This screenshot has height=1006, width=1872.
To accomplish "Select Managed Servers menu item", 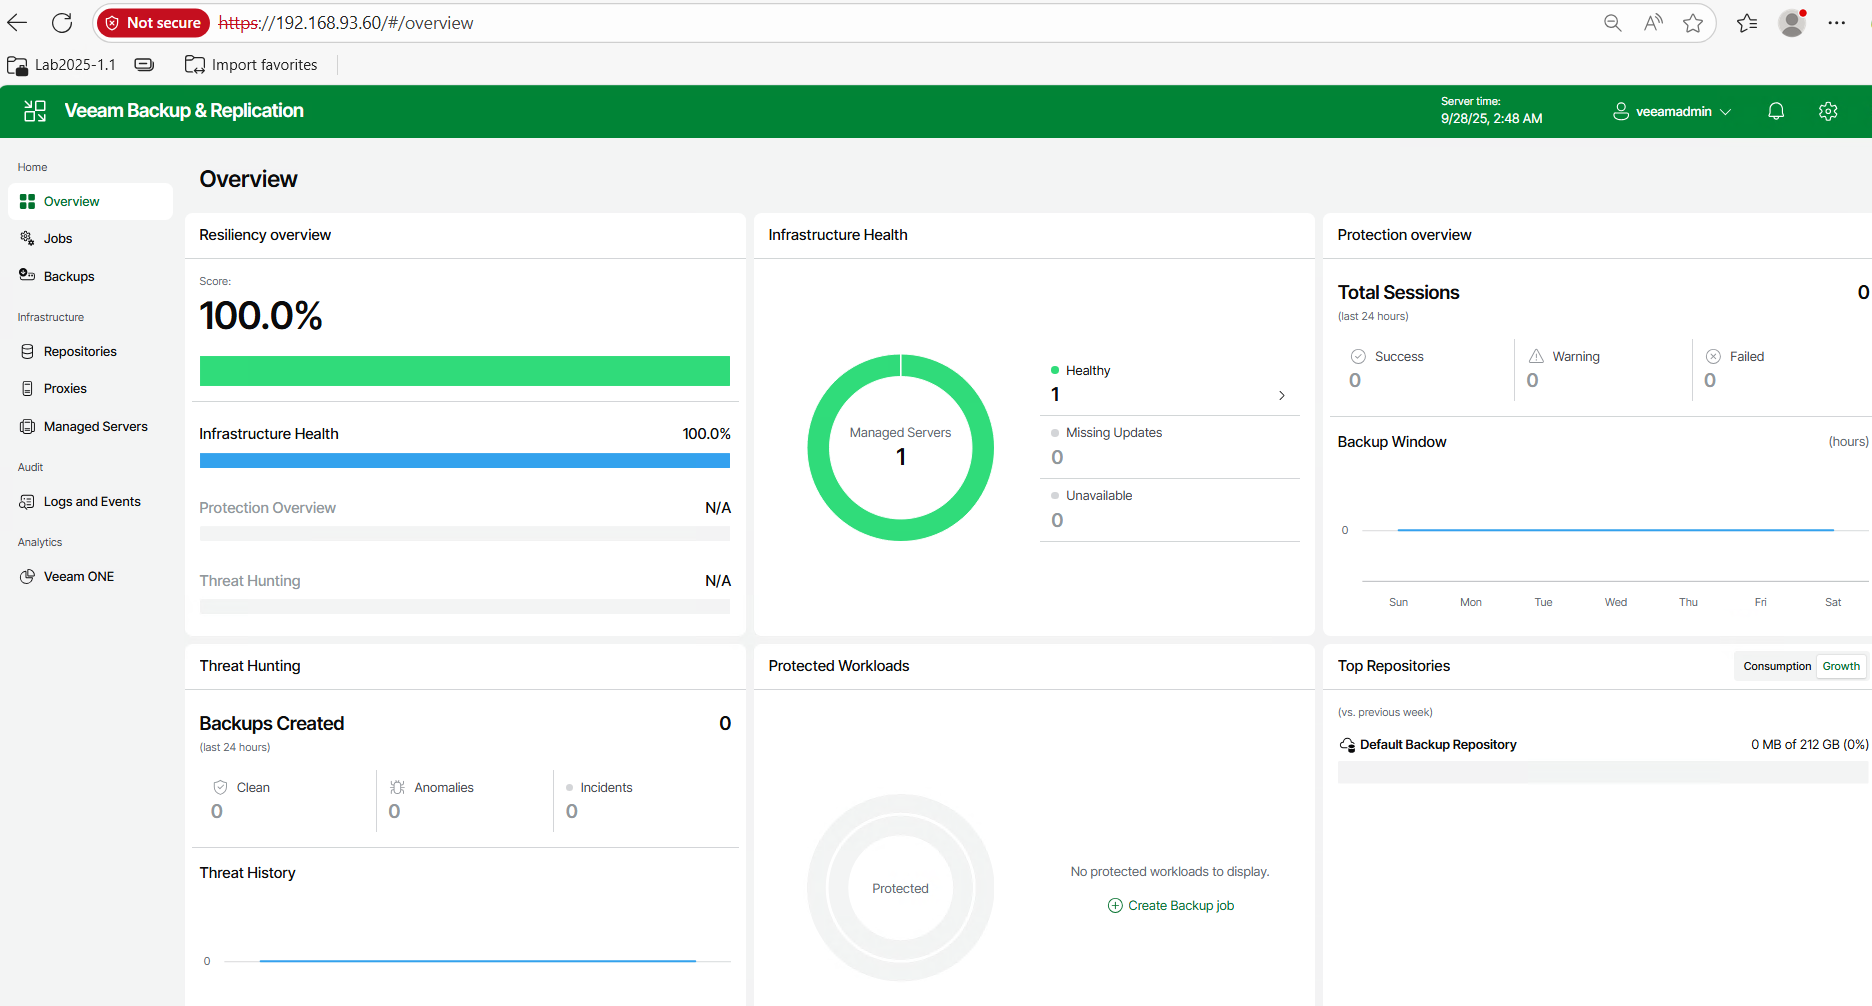I will click(x=95, y=427).
